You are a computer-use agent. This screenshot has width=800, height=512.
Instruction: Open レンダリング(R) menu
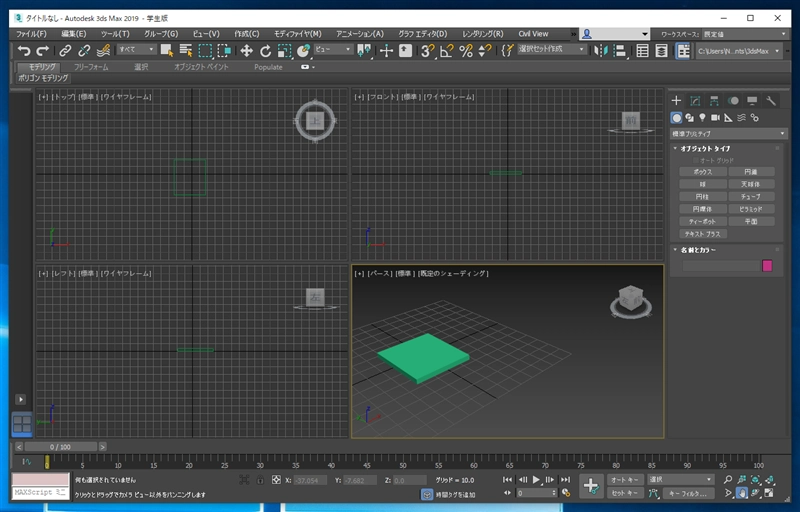coord(483,34)
